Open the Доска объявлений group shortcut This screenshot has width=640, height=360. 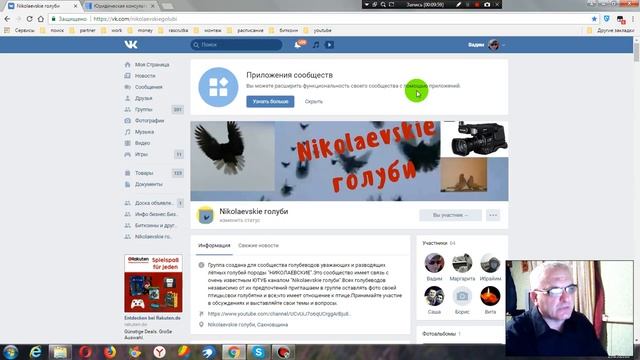pyautogui.click(x=154, y=203)
